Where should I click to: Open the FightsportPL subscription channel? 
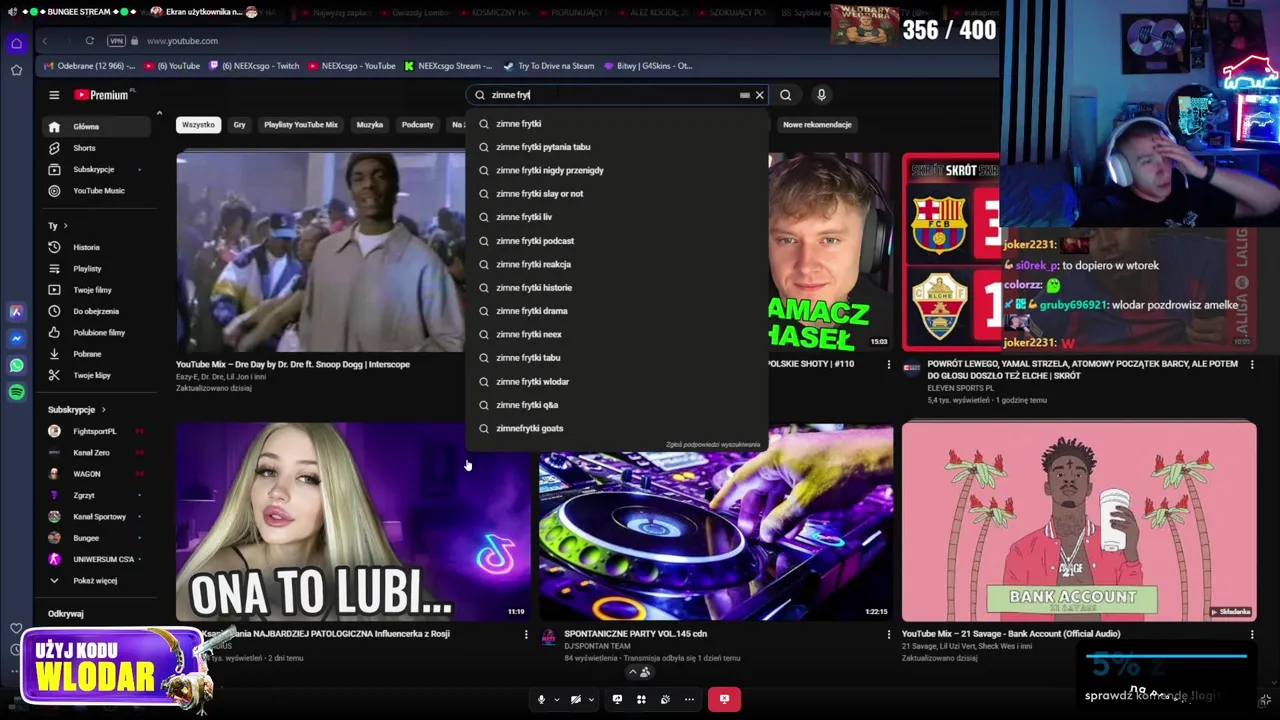(x=95, y=431)
